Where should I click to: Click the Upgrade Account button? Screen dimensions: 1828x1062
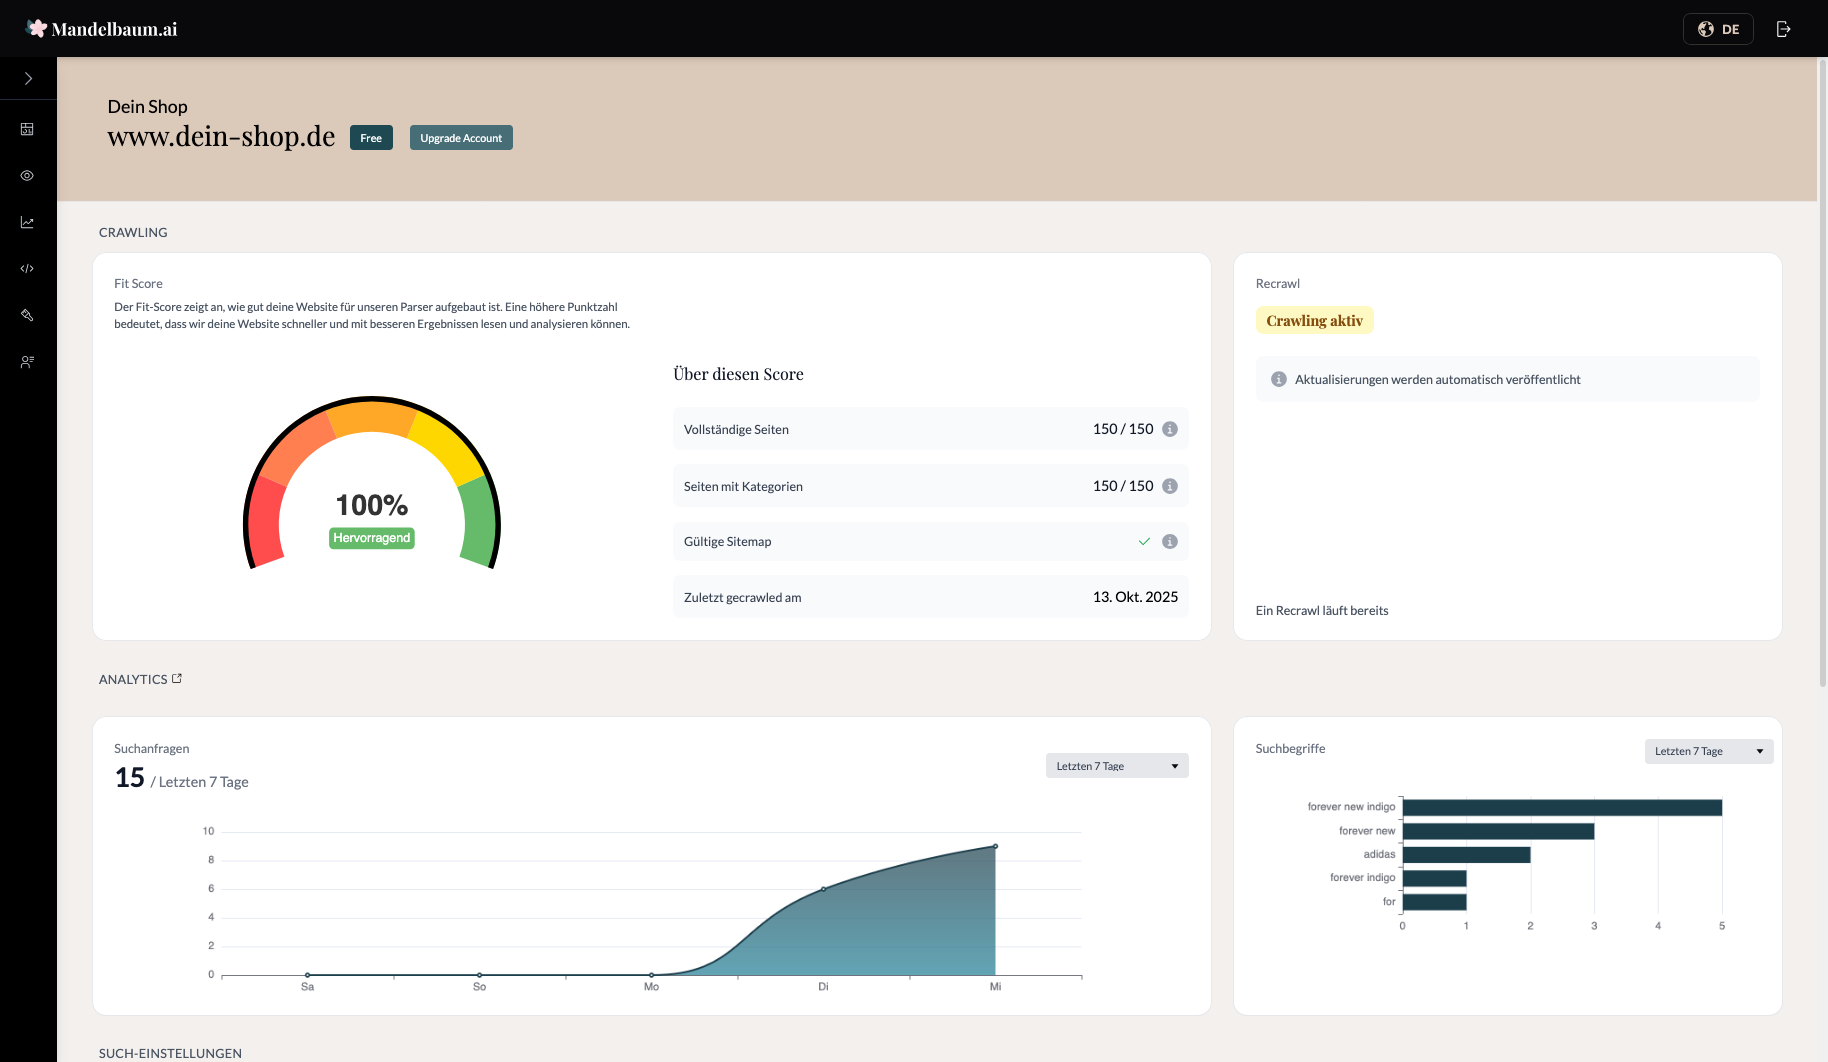[x=460, y=137]
